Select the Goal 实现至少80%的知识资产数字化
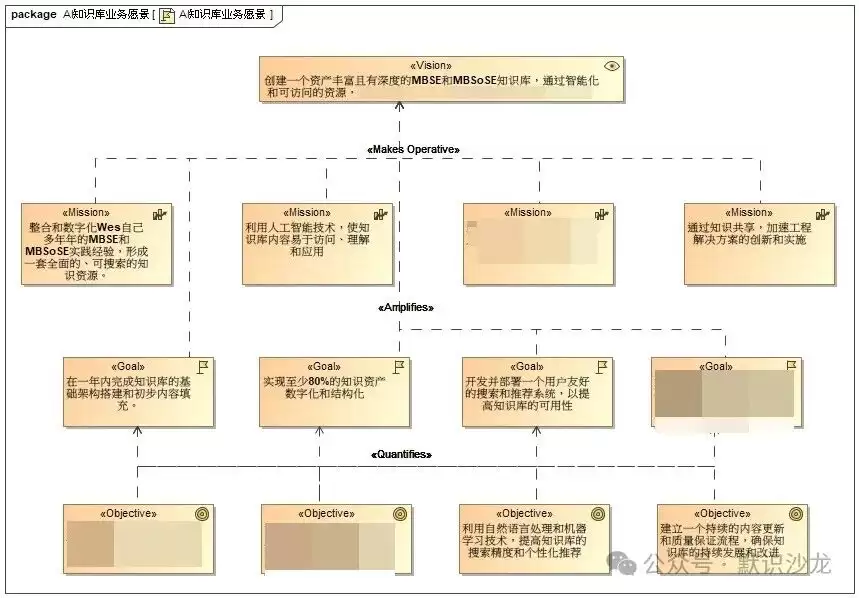The width and height of the screenshot is (859, 598). (334, 393)
